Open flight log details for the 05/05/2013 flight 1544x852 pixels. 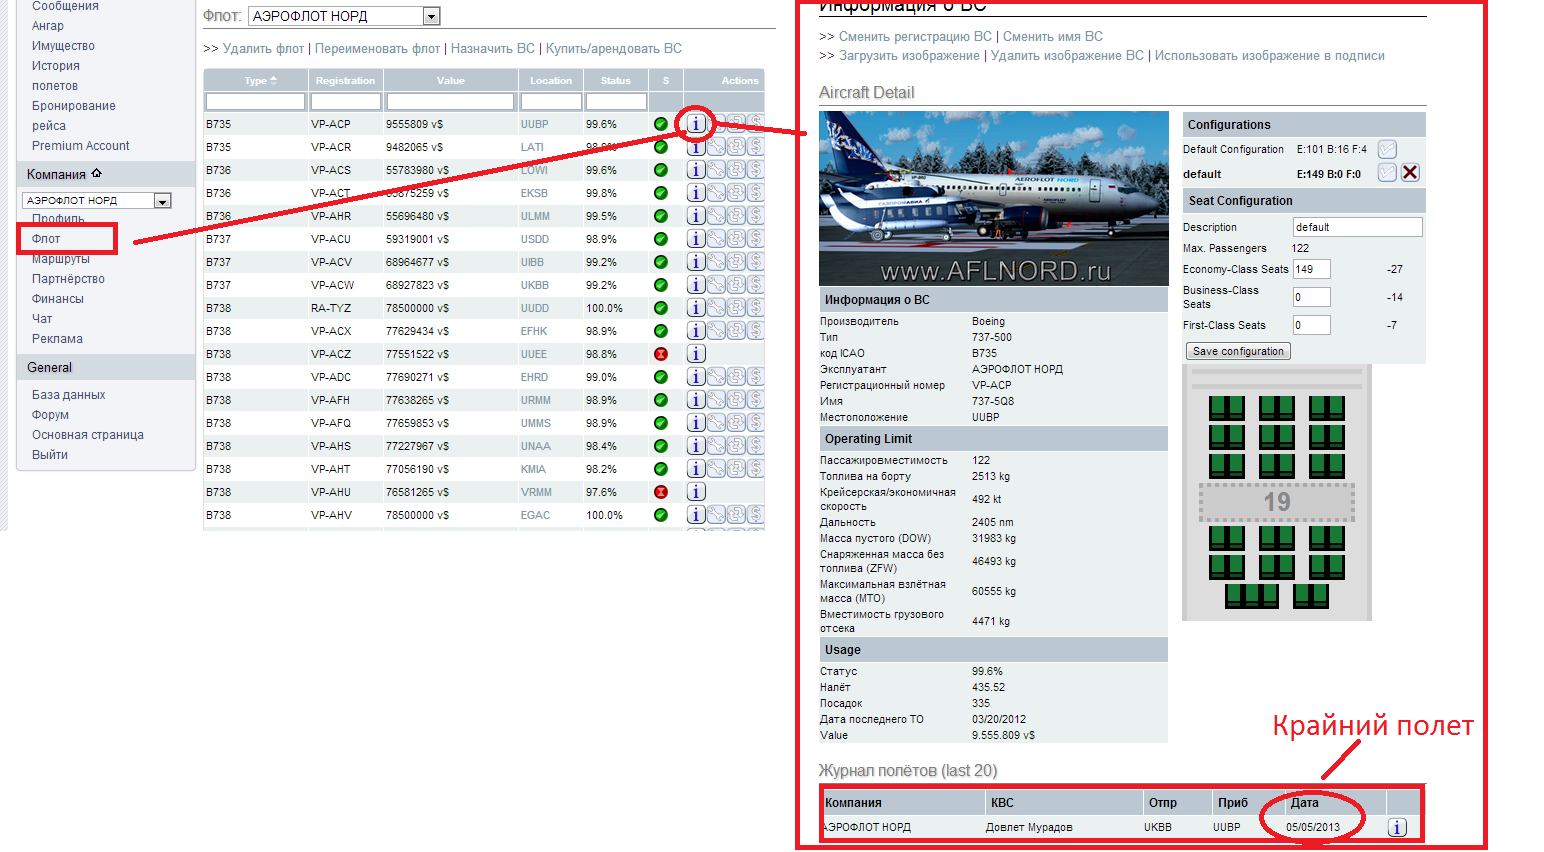click(1398, 827)
